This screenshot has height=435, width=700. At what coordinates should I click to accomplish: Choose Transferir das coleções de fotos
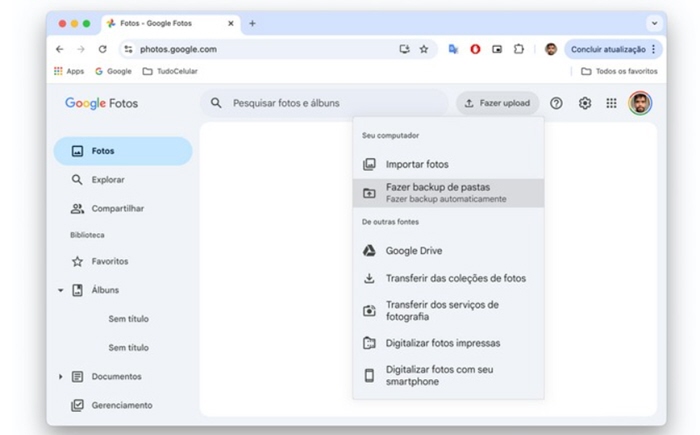point(448,278)
